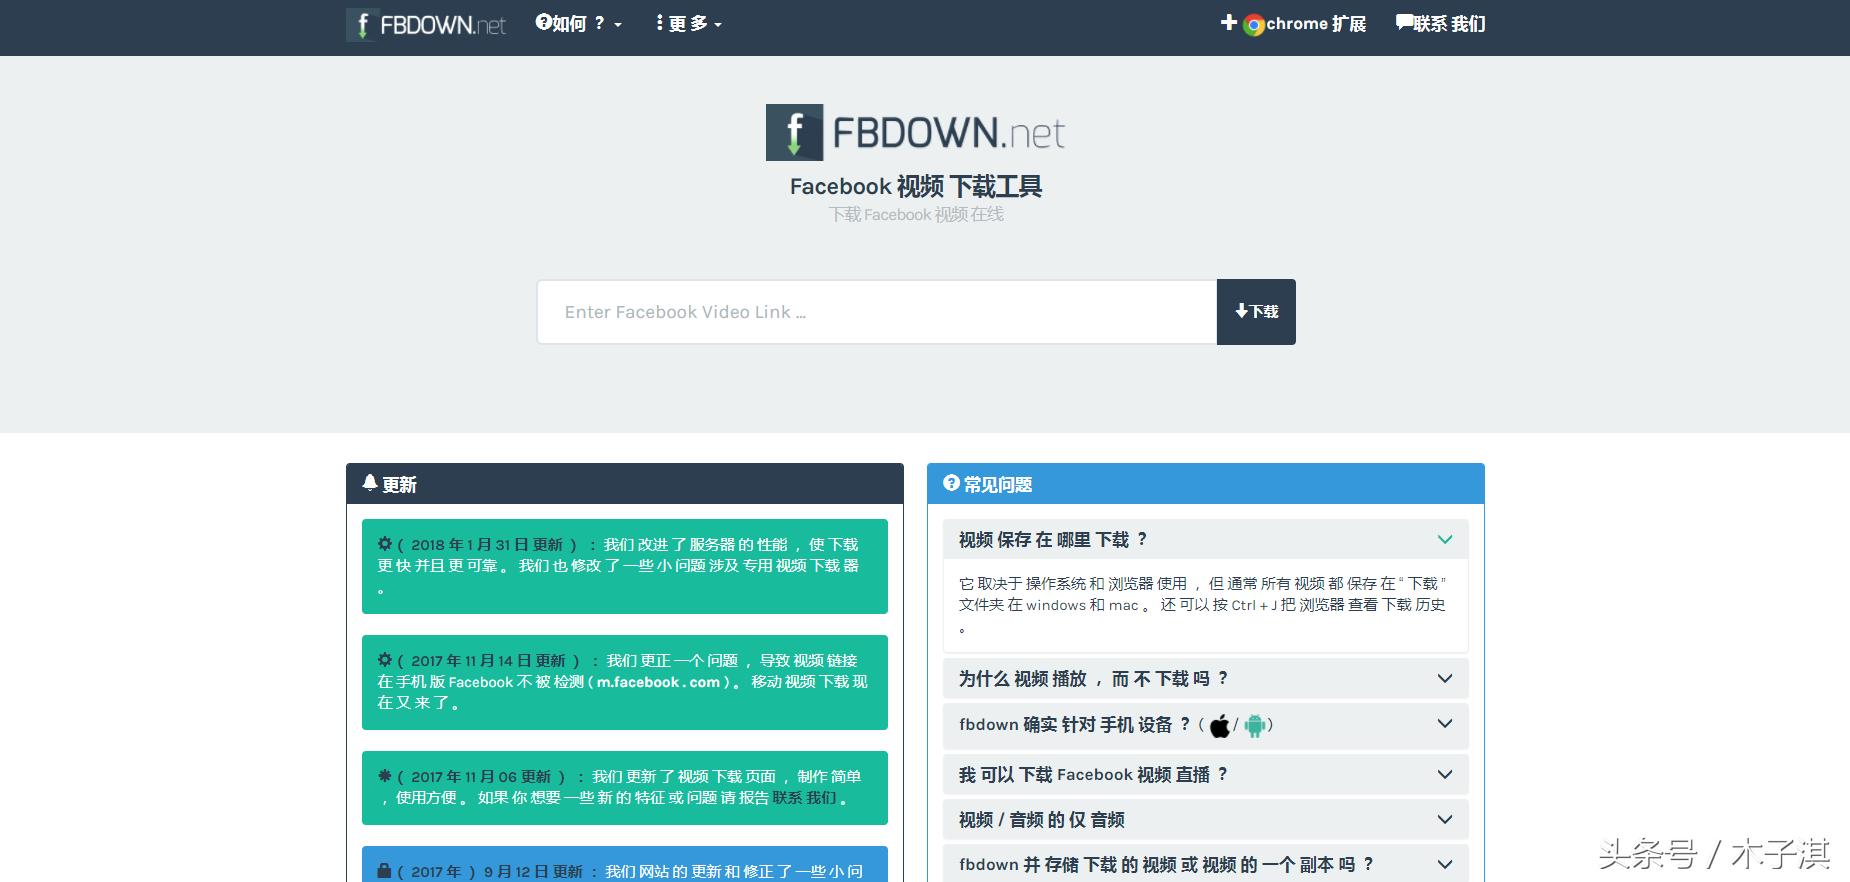Click the 下载 Facebook 视频在线 subtitle
The height and width of the screenshot is (882, 1850).
[x=916, y=215]
